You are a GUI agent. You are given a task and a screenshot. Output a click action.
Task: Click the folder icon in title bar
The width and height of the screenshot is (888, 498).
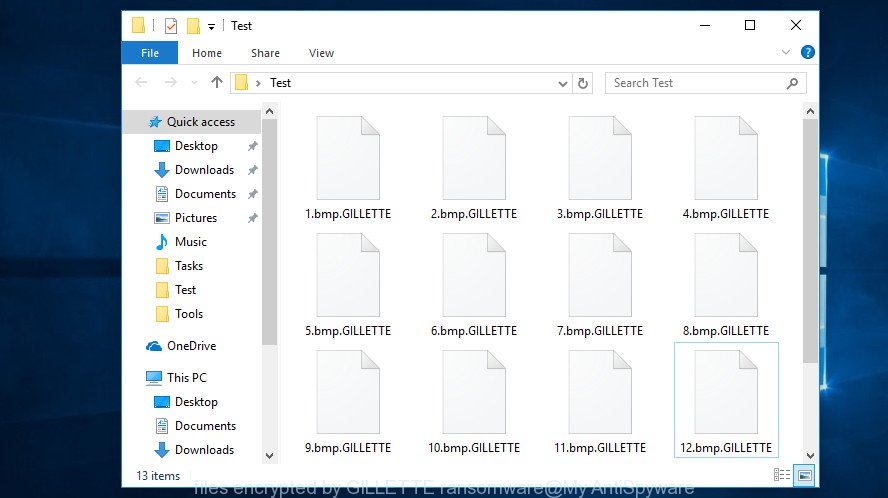coord(138,25)
